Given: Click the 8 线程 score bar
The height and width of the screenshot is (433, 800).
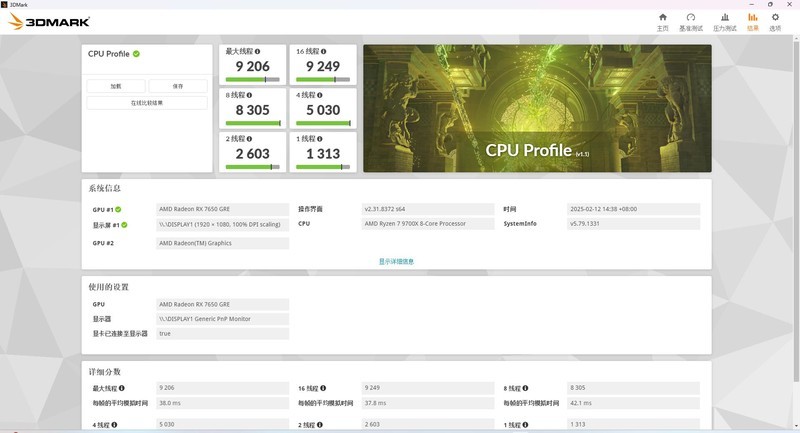Looking at the screenshot, I should pyautogui.click(x=253, y=123).
